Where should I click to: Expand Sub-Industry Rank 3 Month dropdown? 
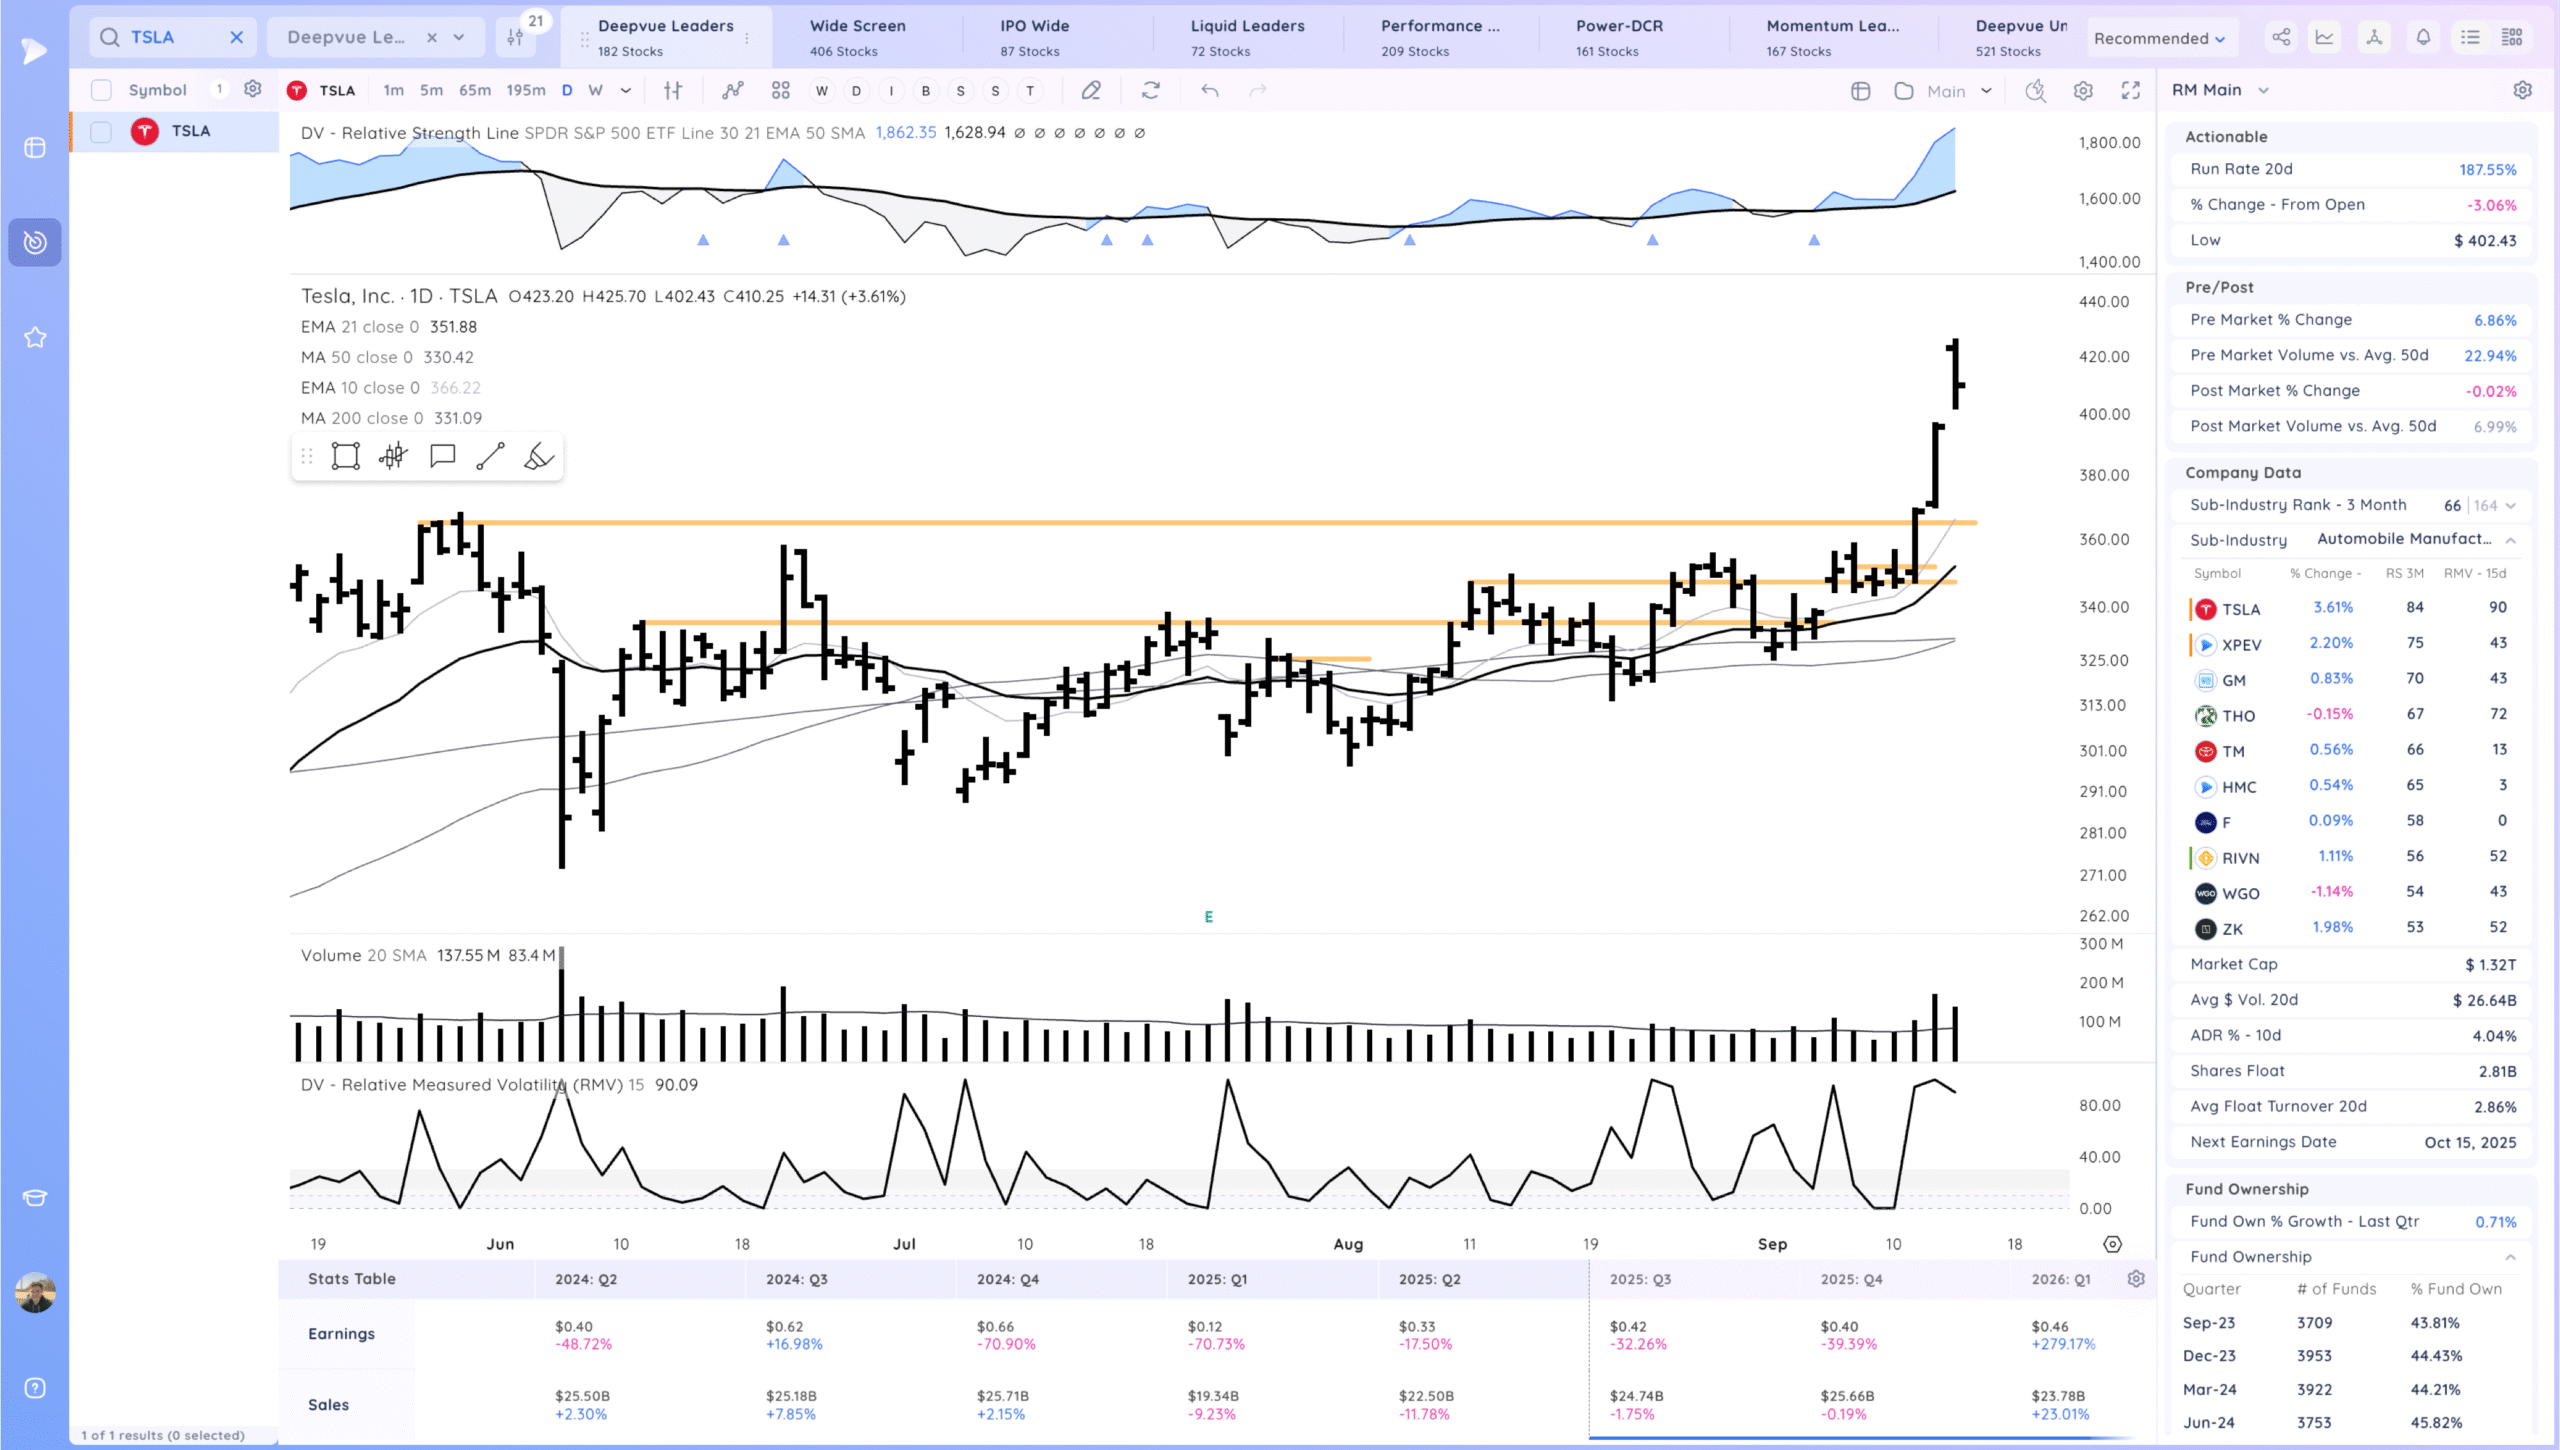coord(2510,505)
